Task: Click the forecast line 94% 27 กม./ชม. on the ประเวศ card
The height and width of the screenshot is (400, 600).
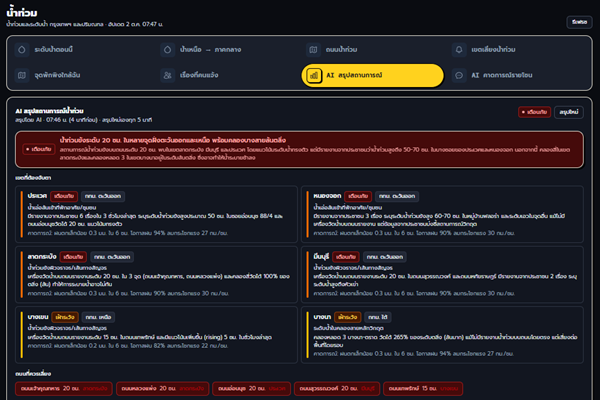Action: point(127,233)
